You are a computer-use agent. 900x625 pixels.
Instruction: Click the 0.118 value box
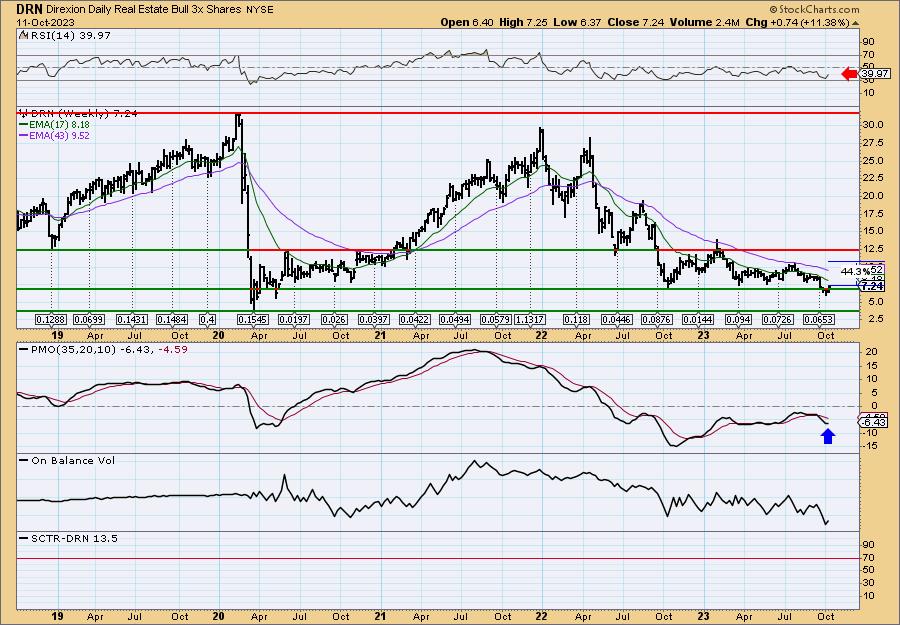pyautogui.click(x=576, y=319)
